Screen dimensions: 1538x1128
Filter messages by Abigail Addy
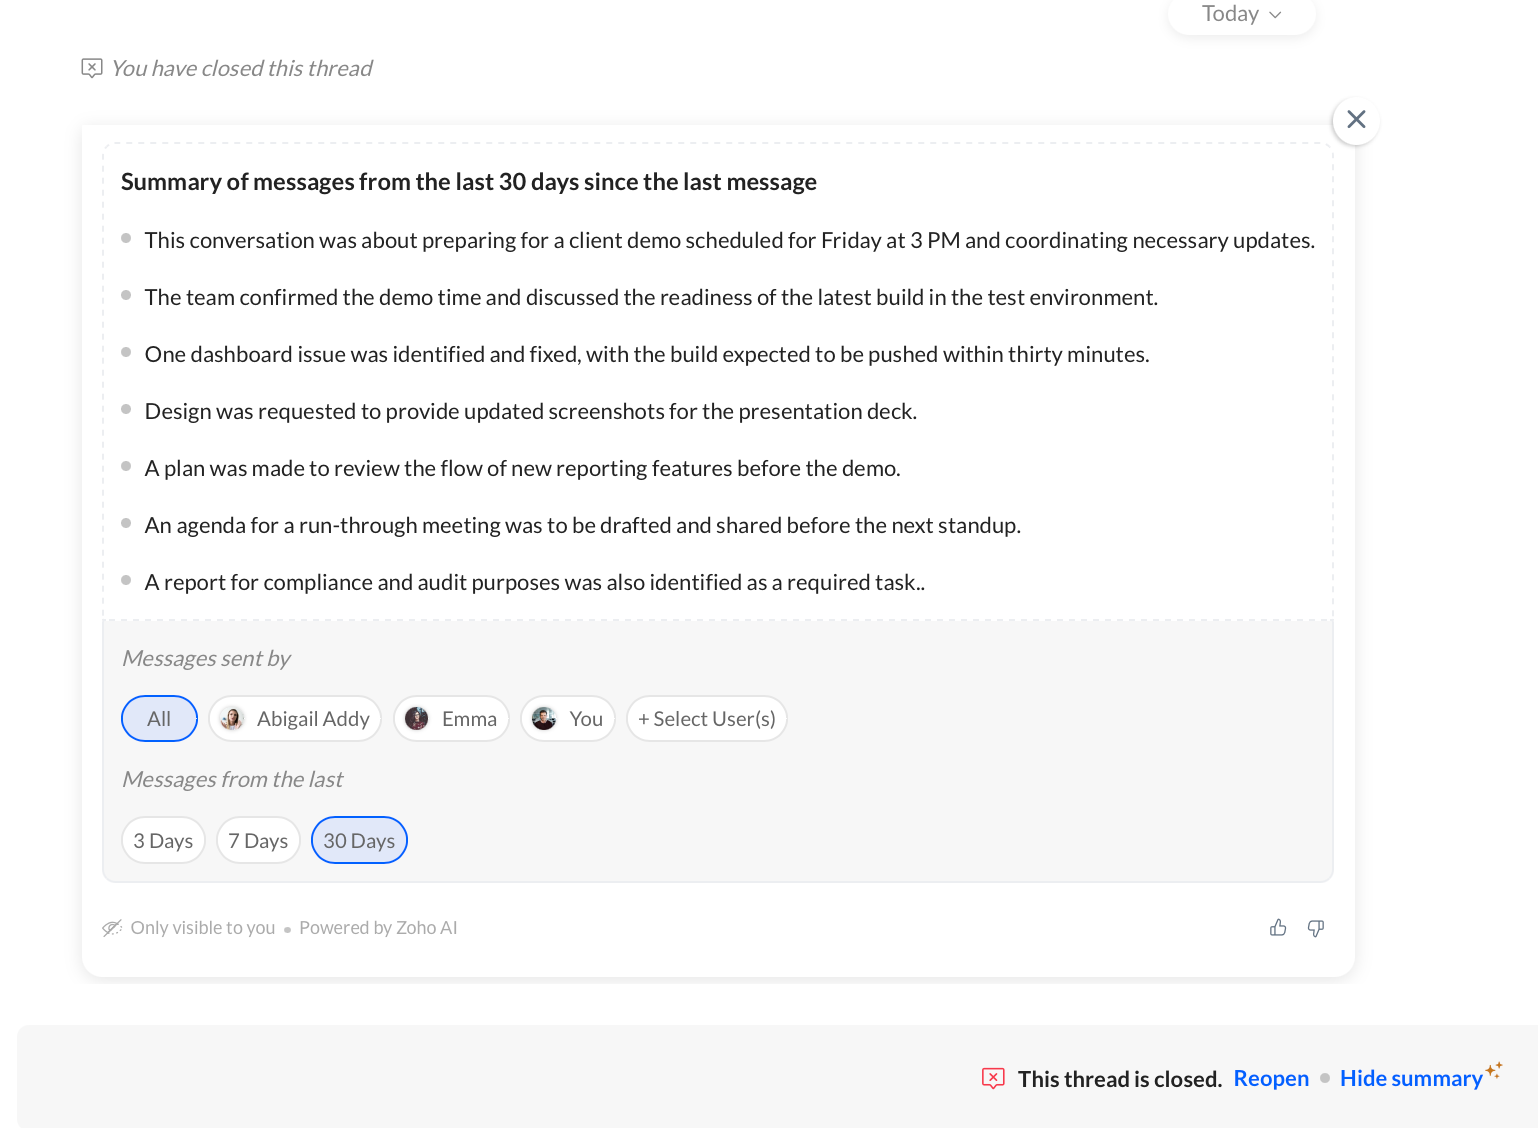[x=295, y=719]
